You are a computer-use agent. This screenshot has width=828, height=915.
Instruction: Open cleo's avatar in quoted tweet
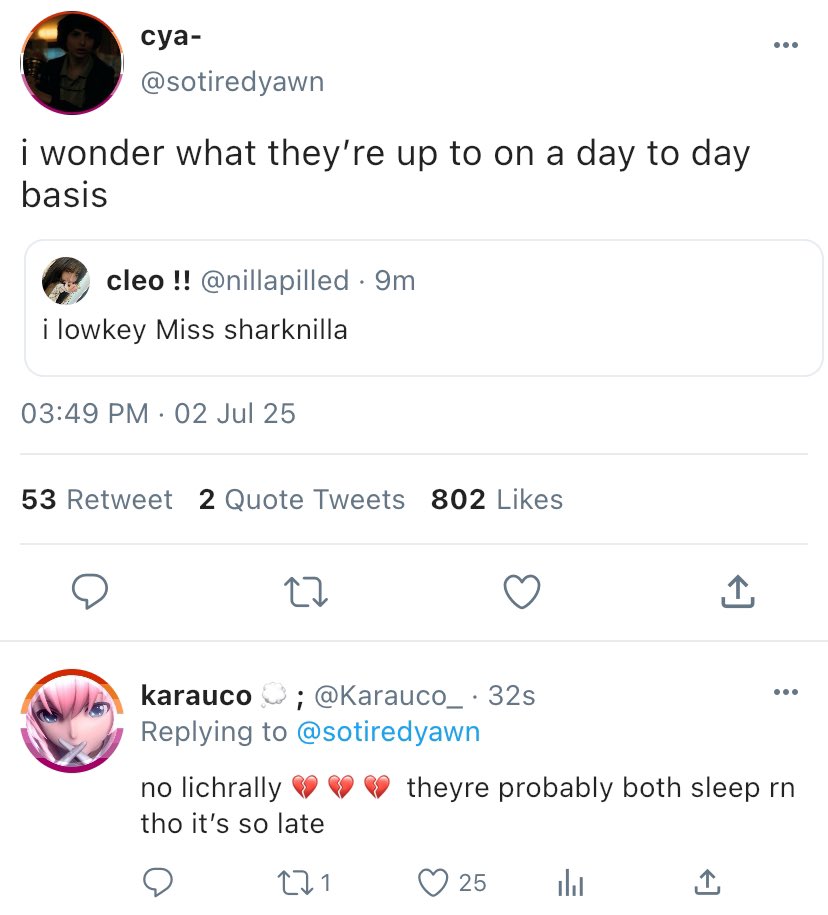coord(66,282)
